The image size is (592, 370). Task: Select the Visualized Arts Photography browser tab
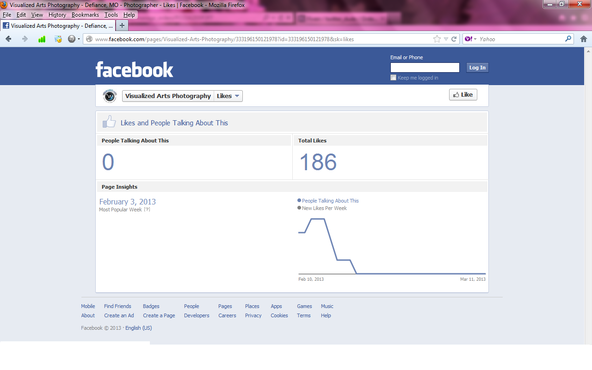pos(58,26)
